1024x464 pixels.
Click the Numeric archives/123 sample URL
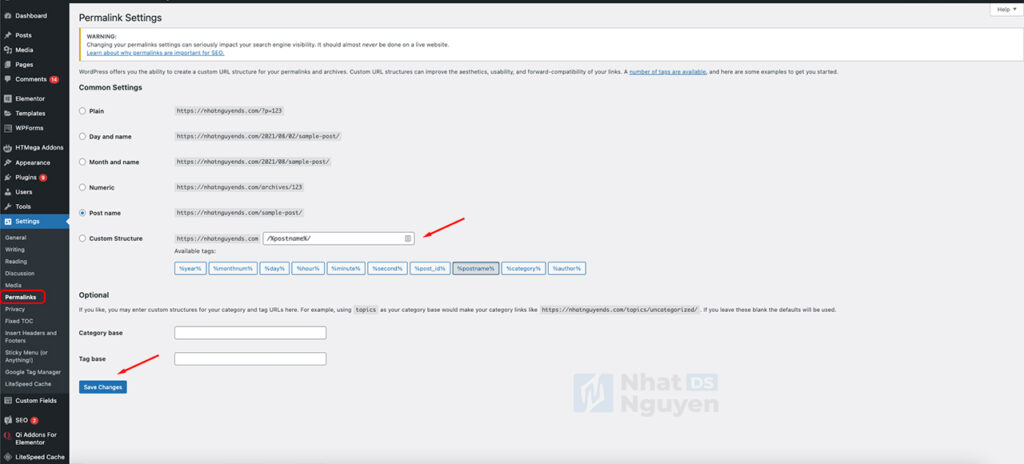point(240,188)
